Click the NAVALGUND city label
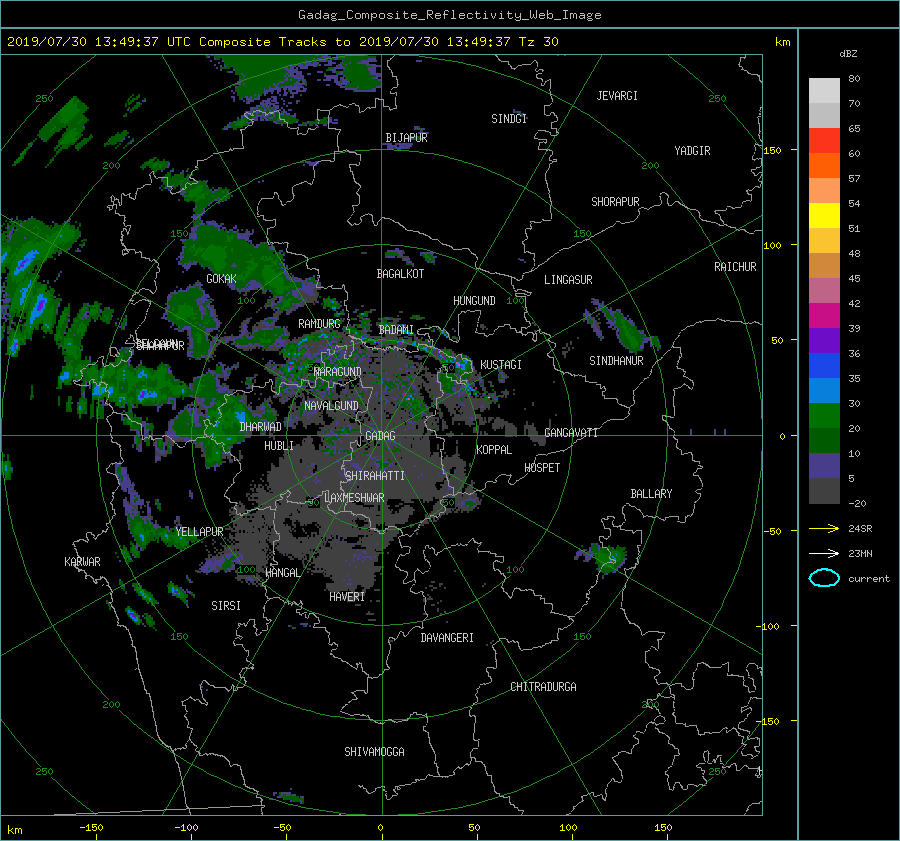The image size is (900, 841). [x=331, y=406]
